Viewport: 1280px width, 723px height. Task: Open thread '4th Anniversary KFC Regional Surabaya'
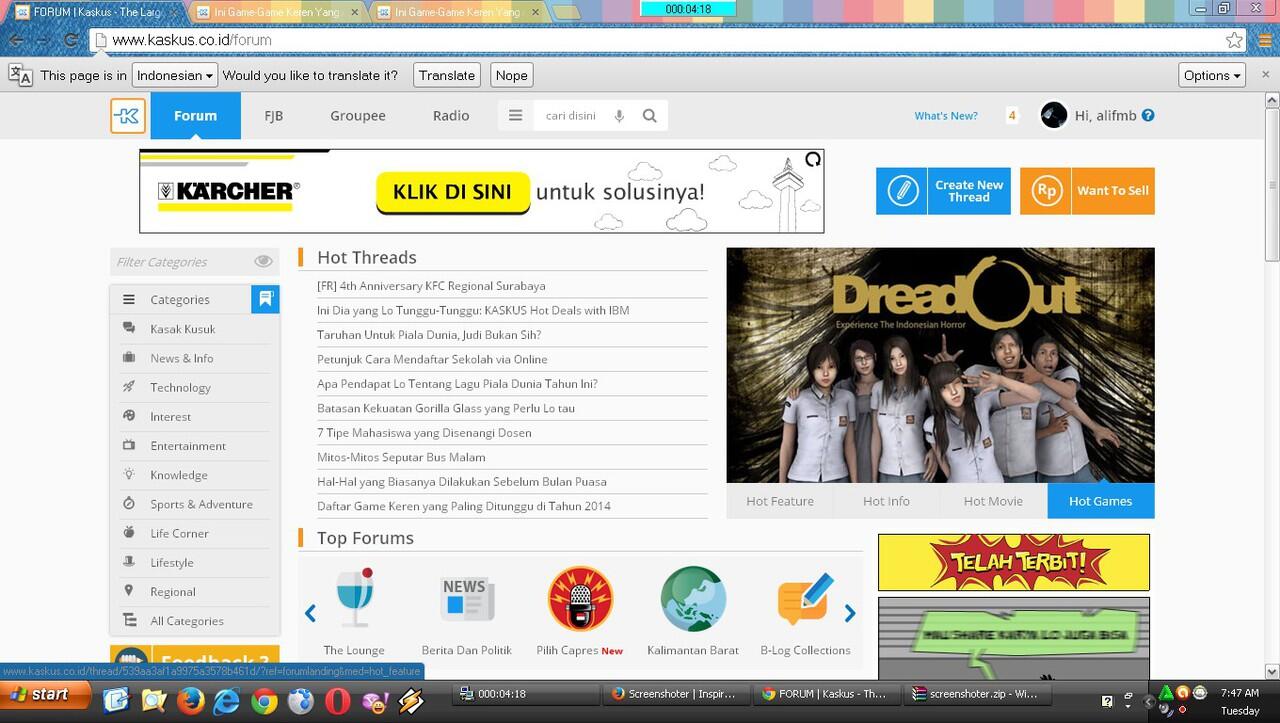click(431, 286)
